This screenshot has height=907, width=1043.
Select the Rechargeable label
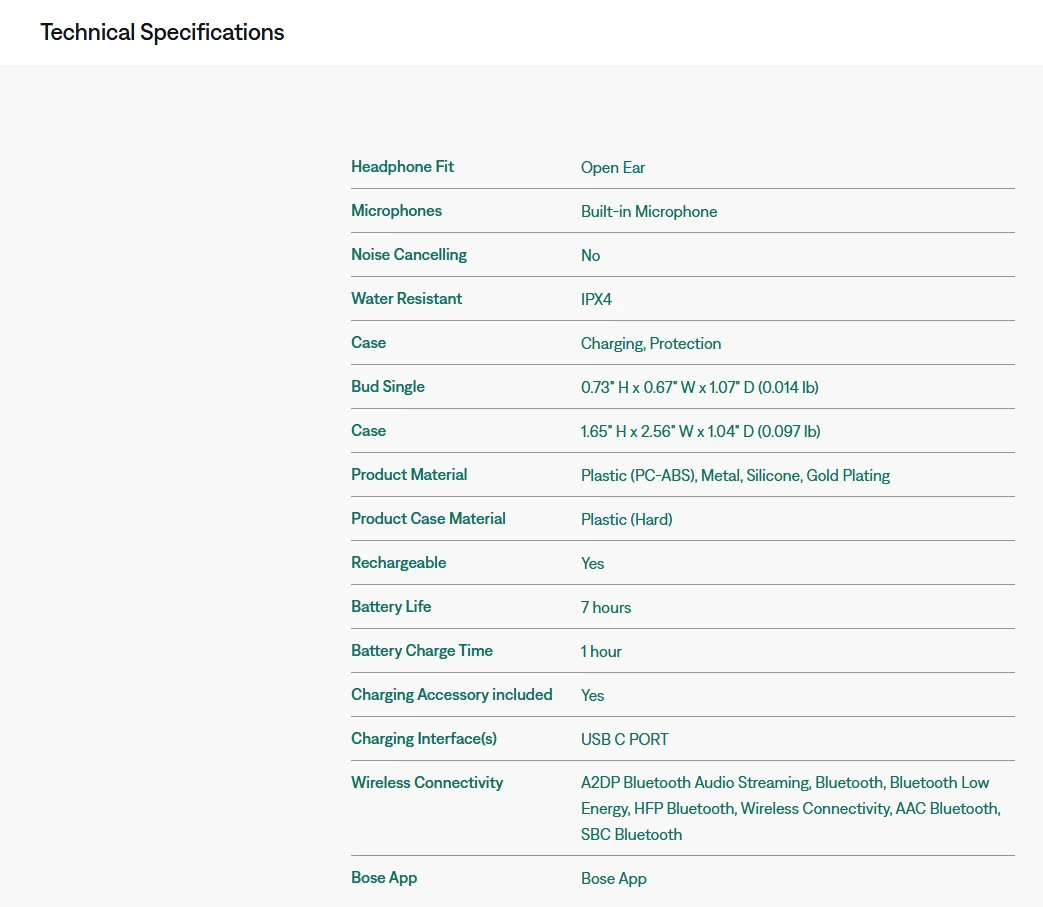(x=398, y=563)
